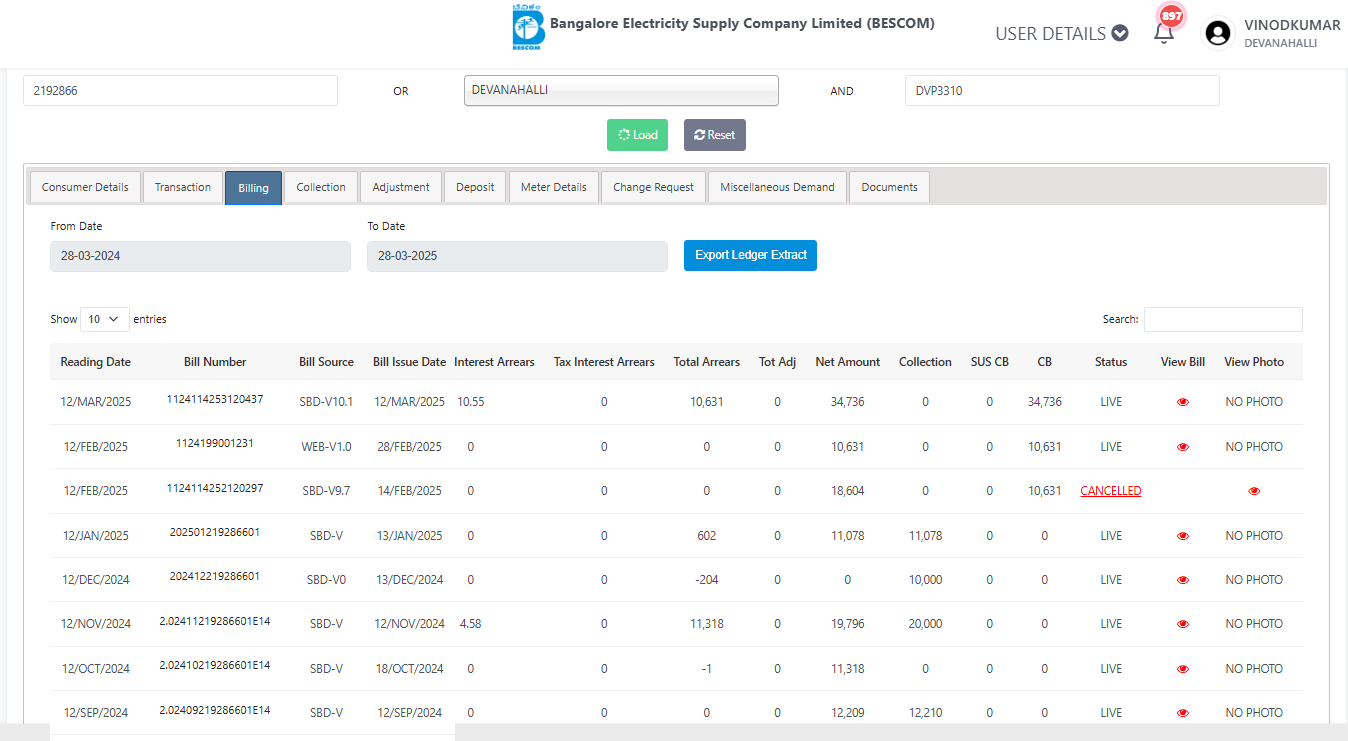
Task: Sort by Bill Number column header
Action: tap(215, 362)
